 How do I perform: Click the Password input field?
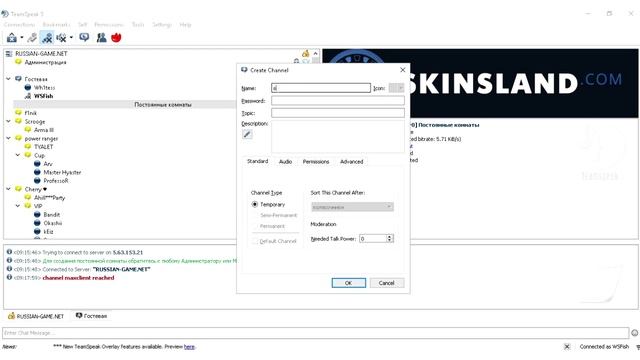point(338,100)
